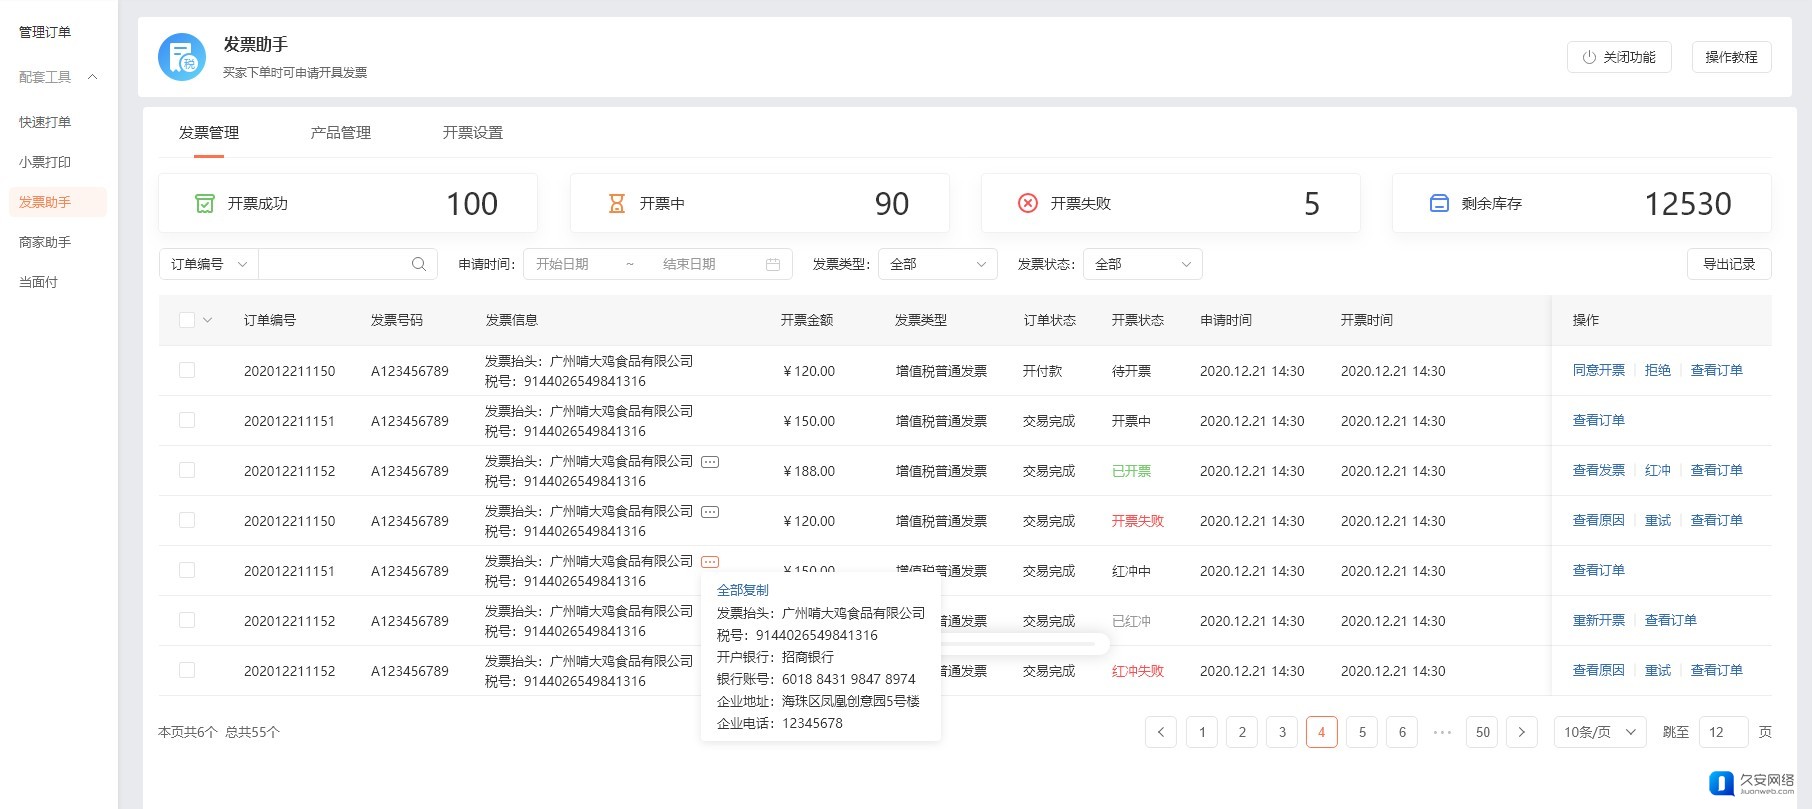This screenshot has height=809, width=1812.
Task: Check the checkbox on the second table row
Action: point(187,420)
